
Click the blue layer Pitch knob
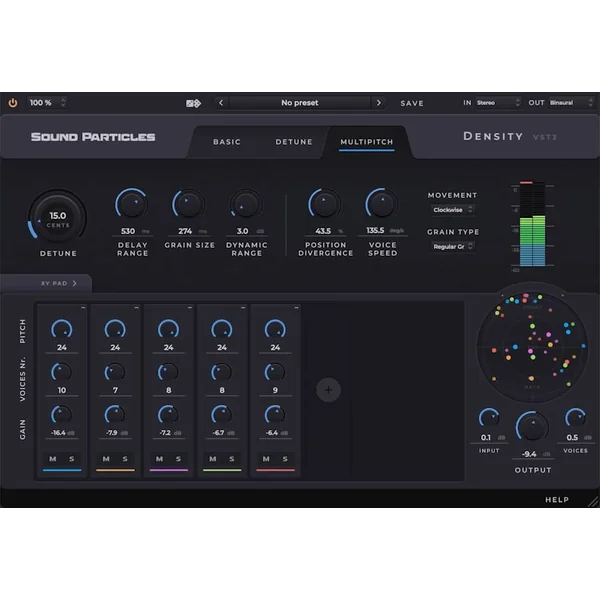tap(62, 329)
